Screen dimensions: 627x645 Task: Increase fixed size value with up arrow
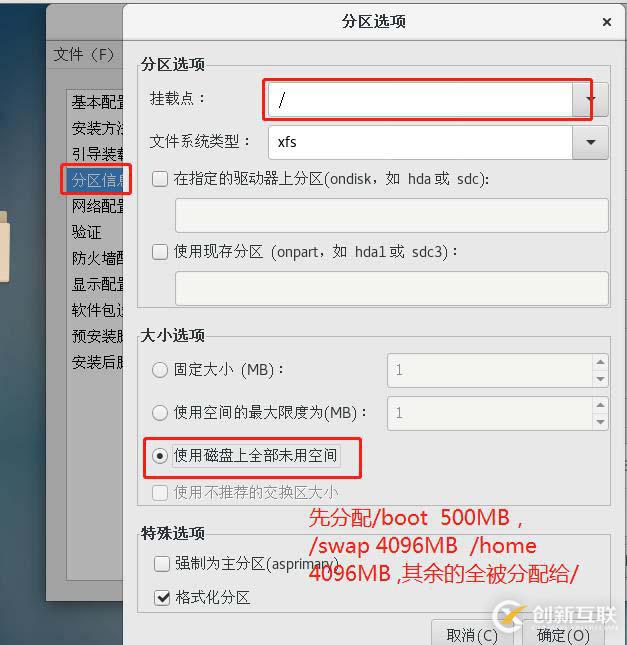pyautogui.click(x=600, y=362)
